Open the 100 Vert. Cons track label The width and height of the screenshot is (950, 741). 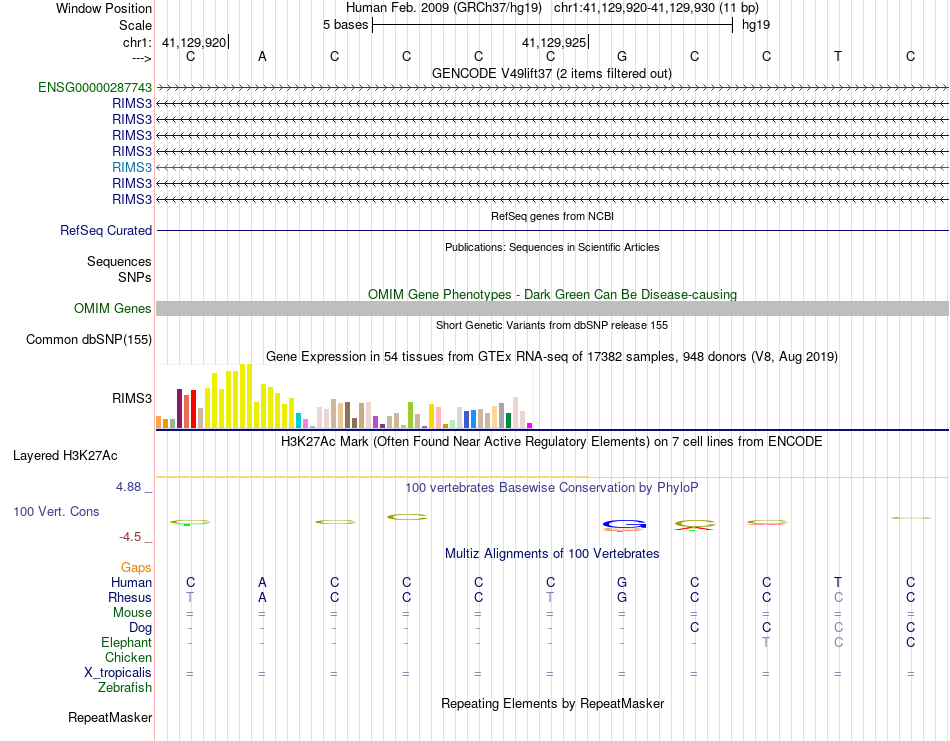pyautogui.click(x=56, y=511)
